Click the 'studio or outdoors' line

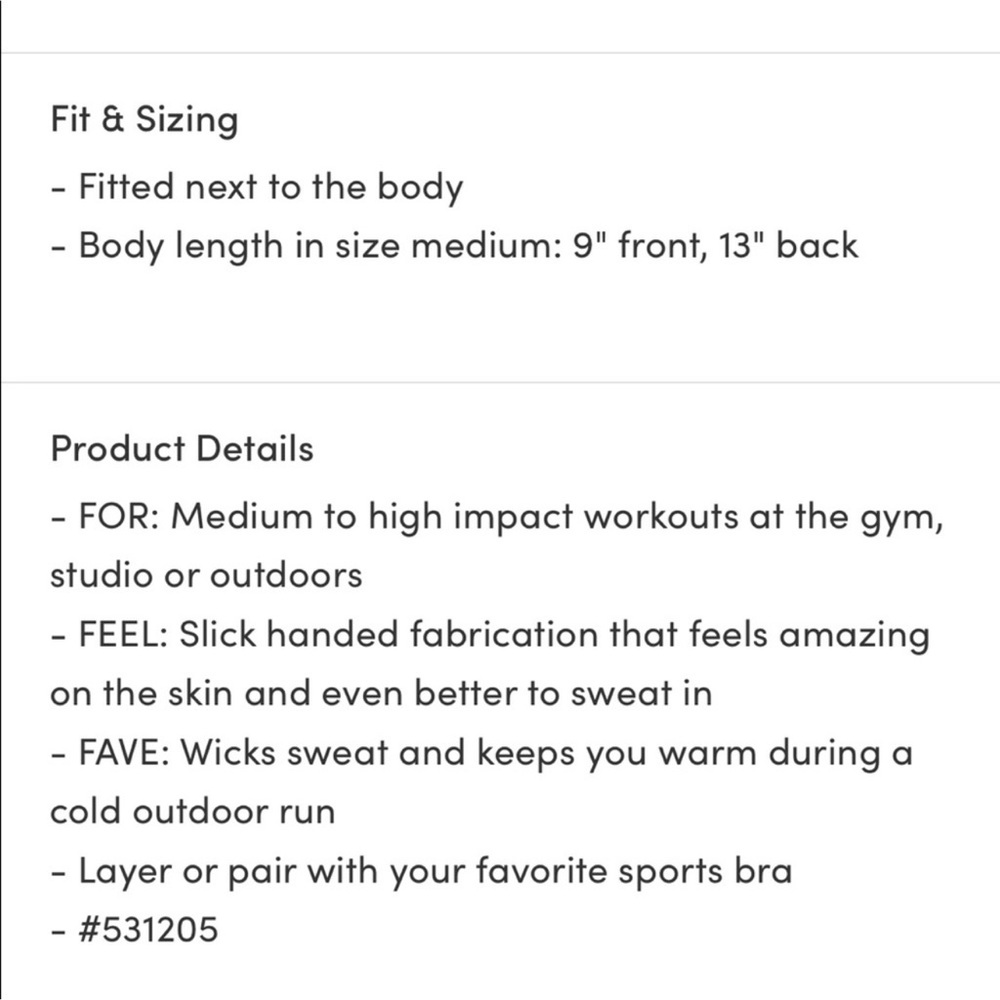coord(206,575)
